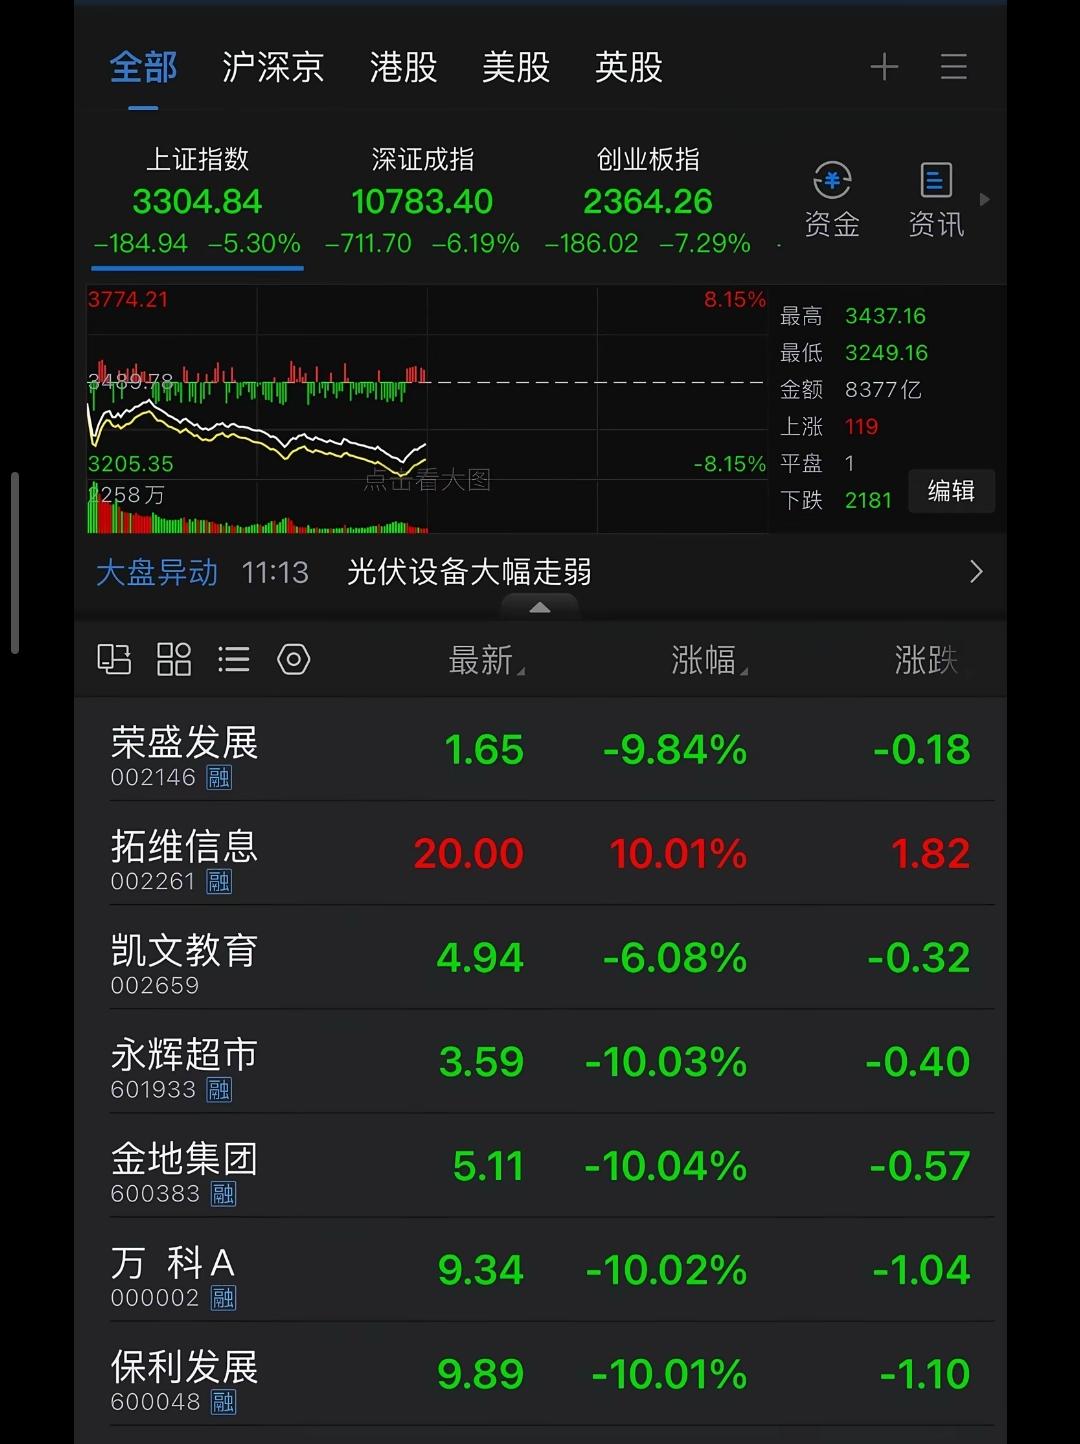Tap 保利发展 change value -1.10
Image resolution: width=1080 pixels, height=1444 pixels.
pos(925,1374)
